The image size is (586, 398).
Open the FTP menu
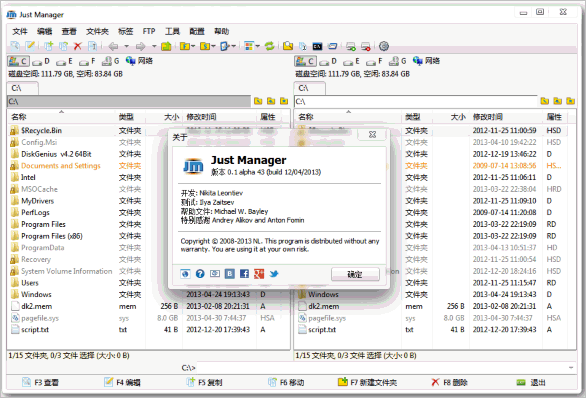149,31
